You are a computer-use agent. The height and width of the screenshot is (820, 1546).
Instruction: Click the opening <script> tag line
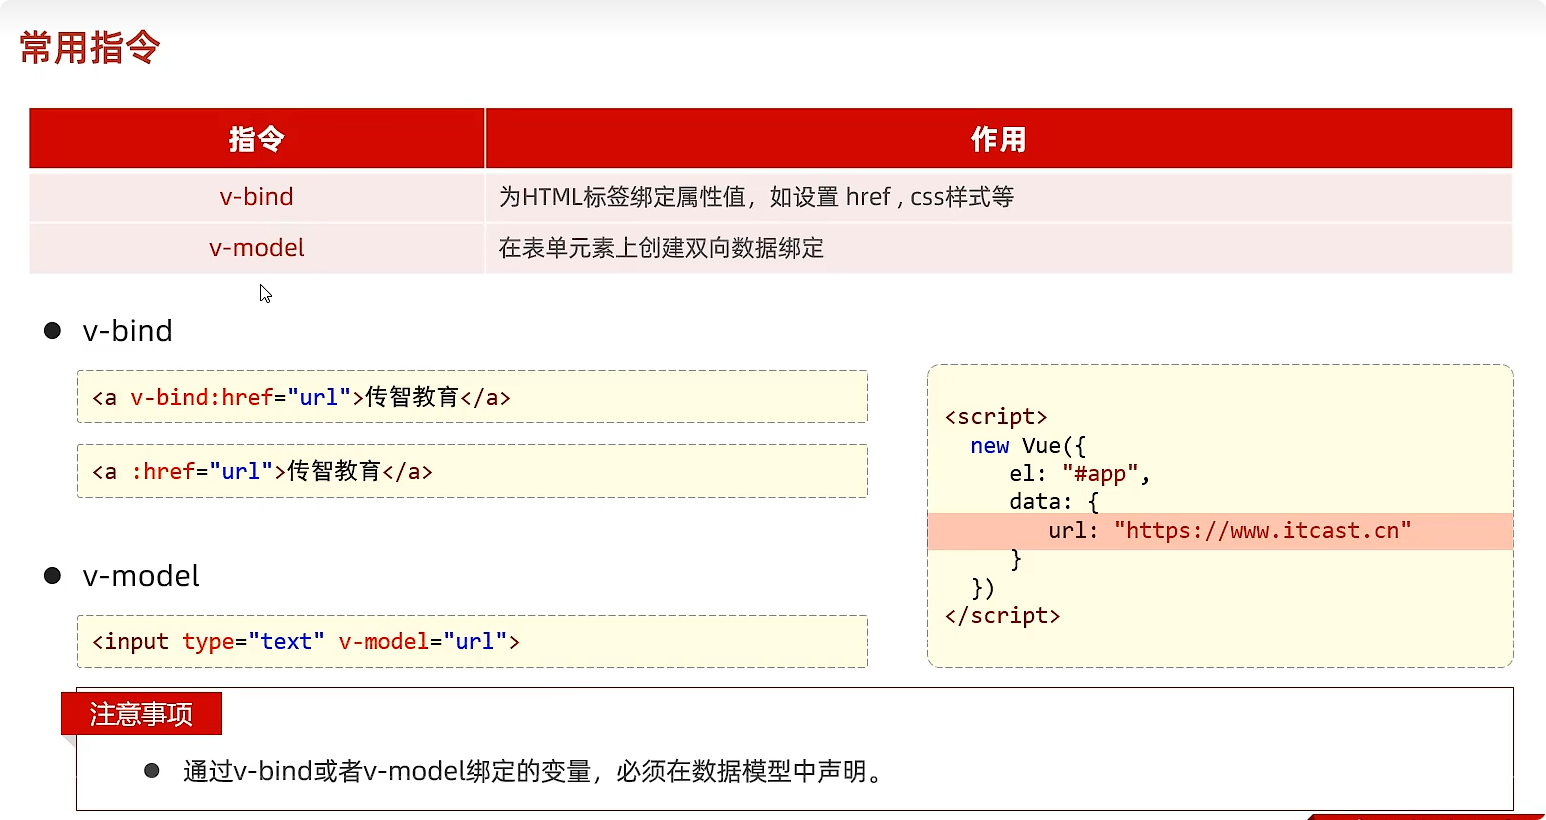tap(996, 416)
